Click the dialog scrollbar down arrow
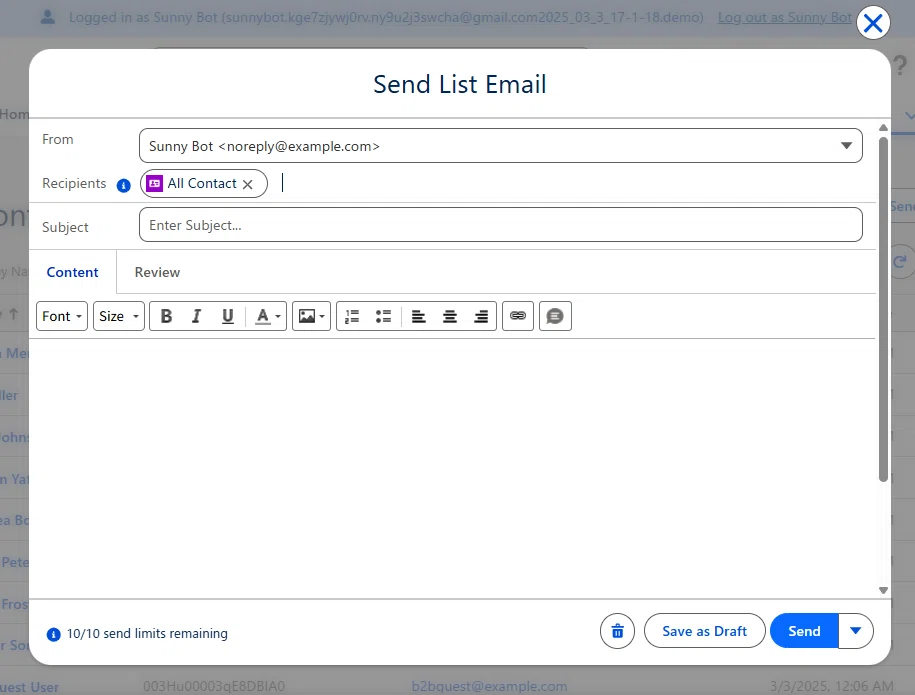 [x=883, y=590]
